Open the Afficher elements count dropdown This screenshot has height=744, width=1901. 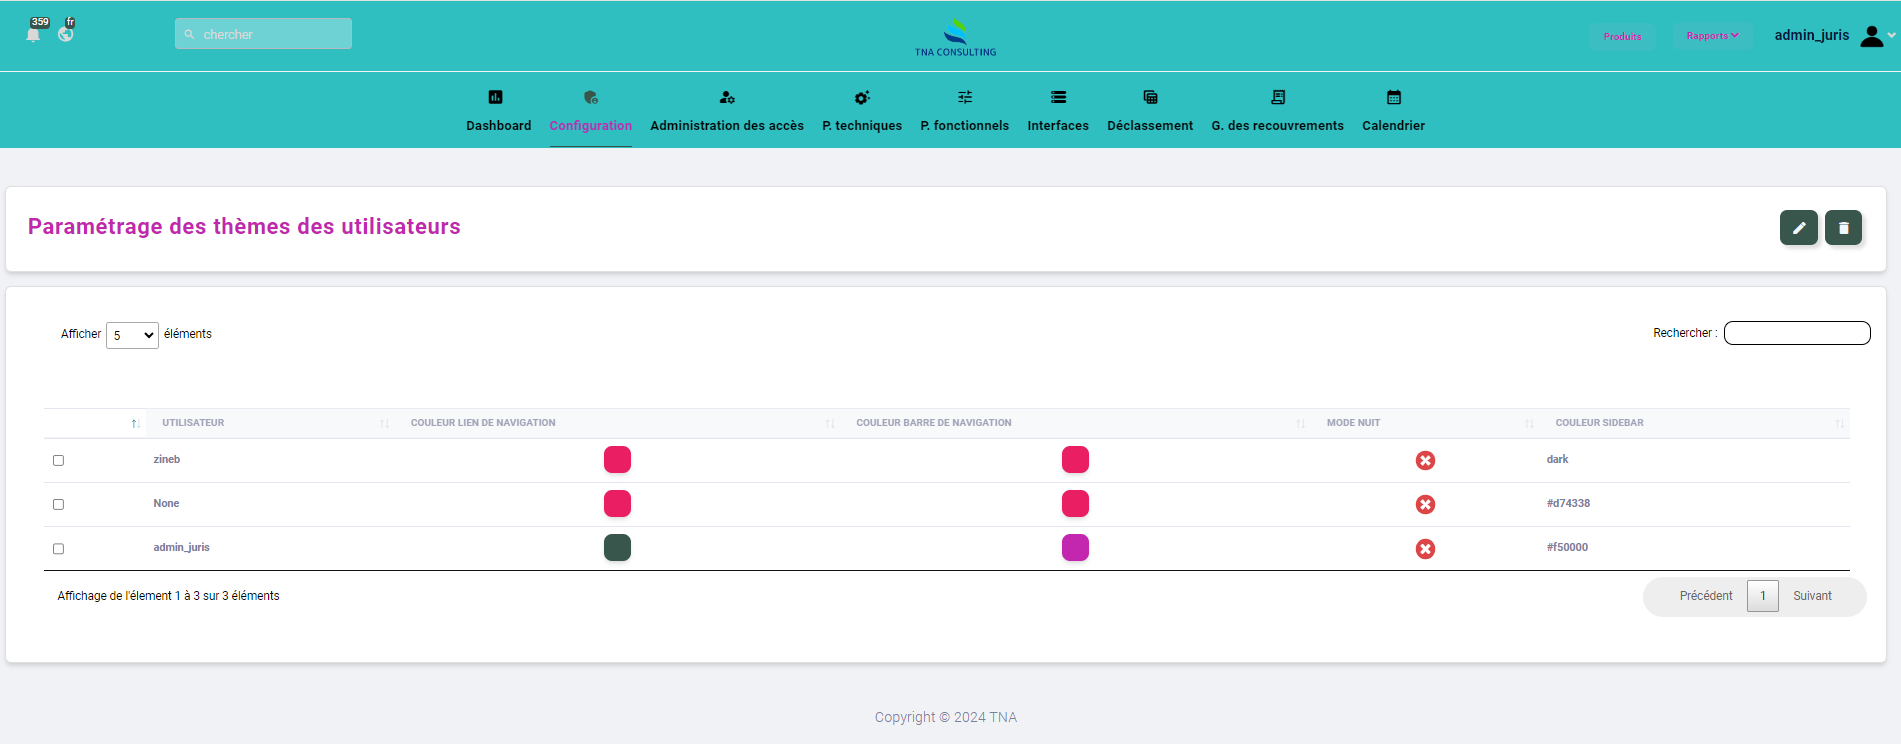click(132, 335)
